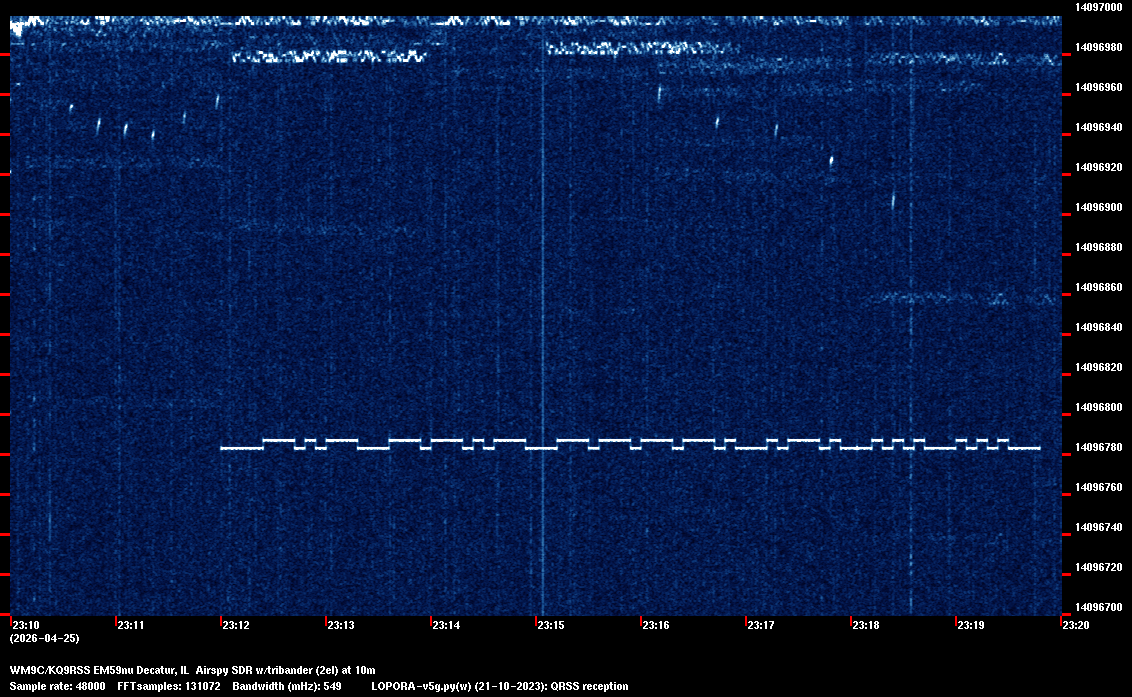Click the start of the white FSK trace

point(223,449)
